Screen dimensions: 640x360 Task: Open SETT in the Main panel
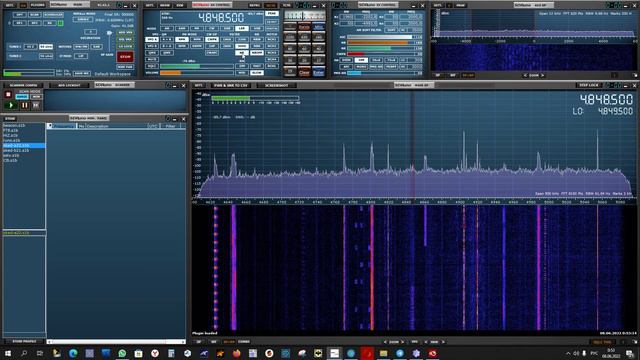9,5
